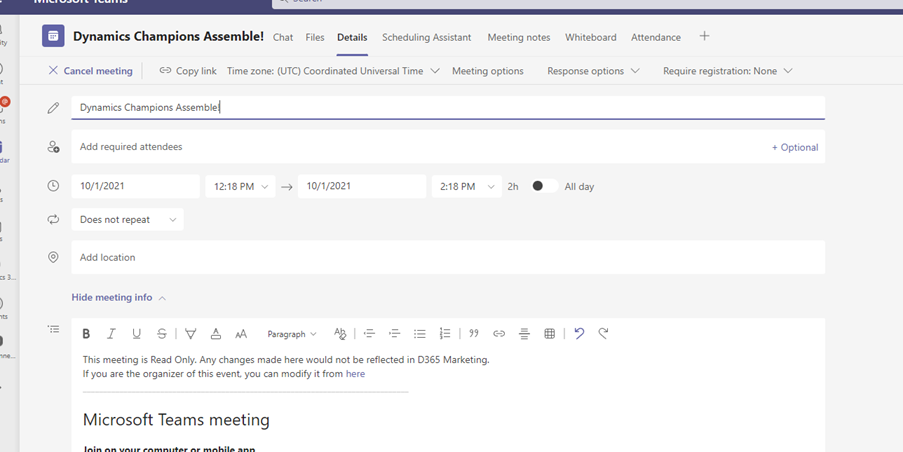The height and width of the screenshot is (452, 903).
Task: Click the meeting calendar icon beside the title
Action: [53, 36]
